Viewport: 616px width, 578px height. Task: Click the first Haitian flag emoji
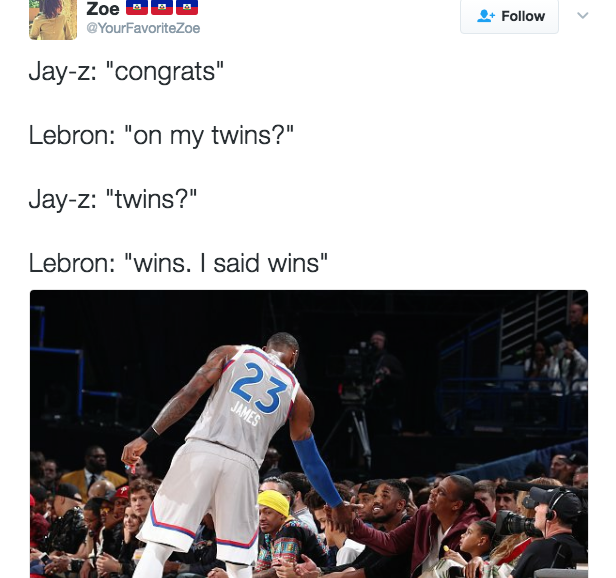pyautogui.click(x=137, y=7)
